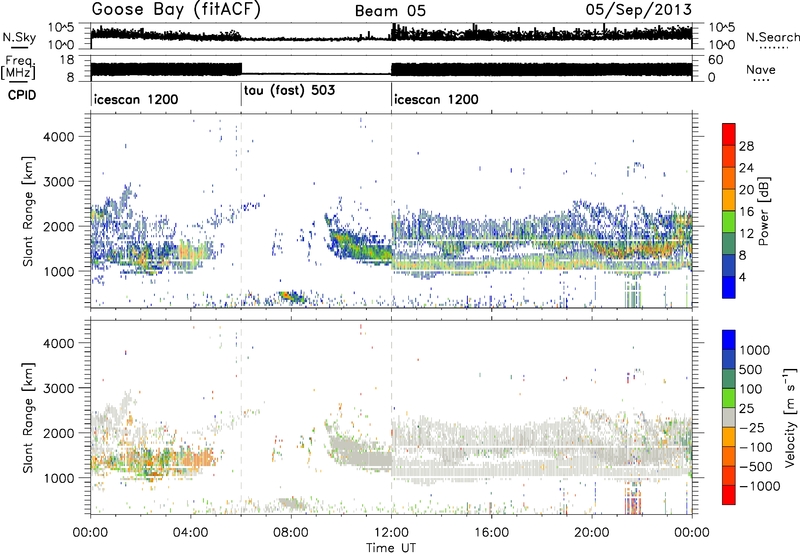The width and height of the screenshot is (800, 554).
Task: Click the second 'icescan 1200' label at 12:00
Action: tap(436, 99)
